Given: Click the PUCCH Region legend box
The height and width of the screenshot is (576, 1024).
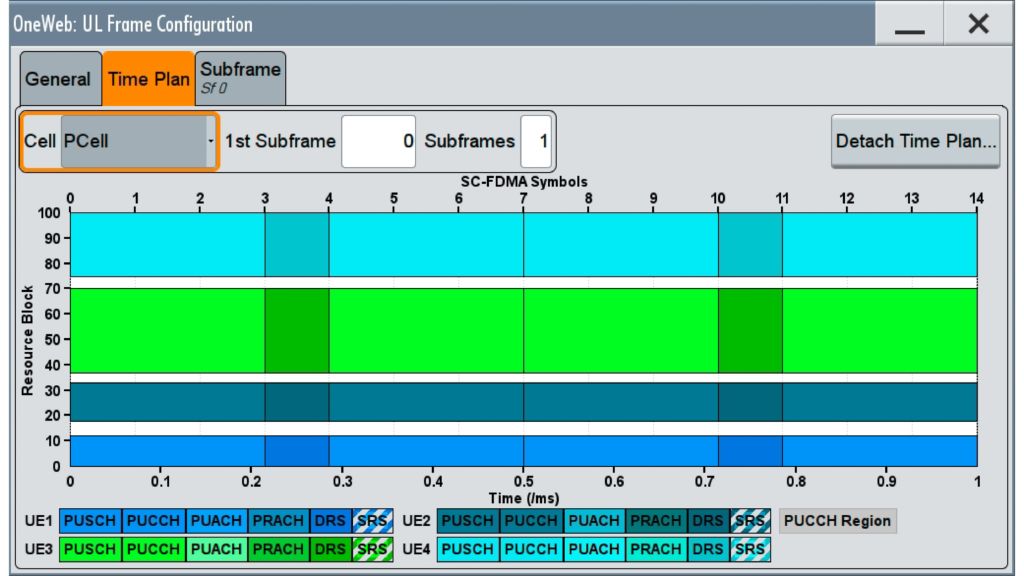Looking at the screenshot, I should point(838,521).
